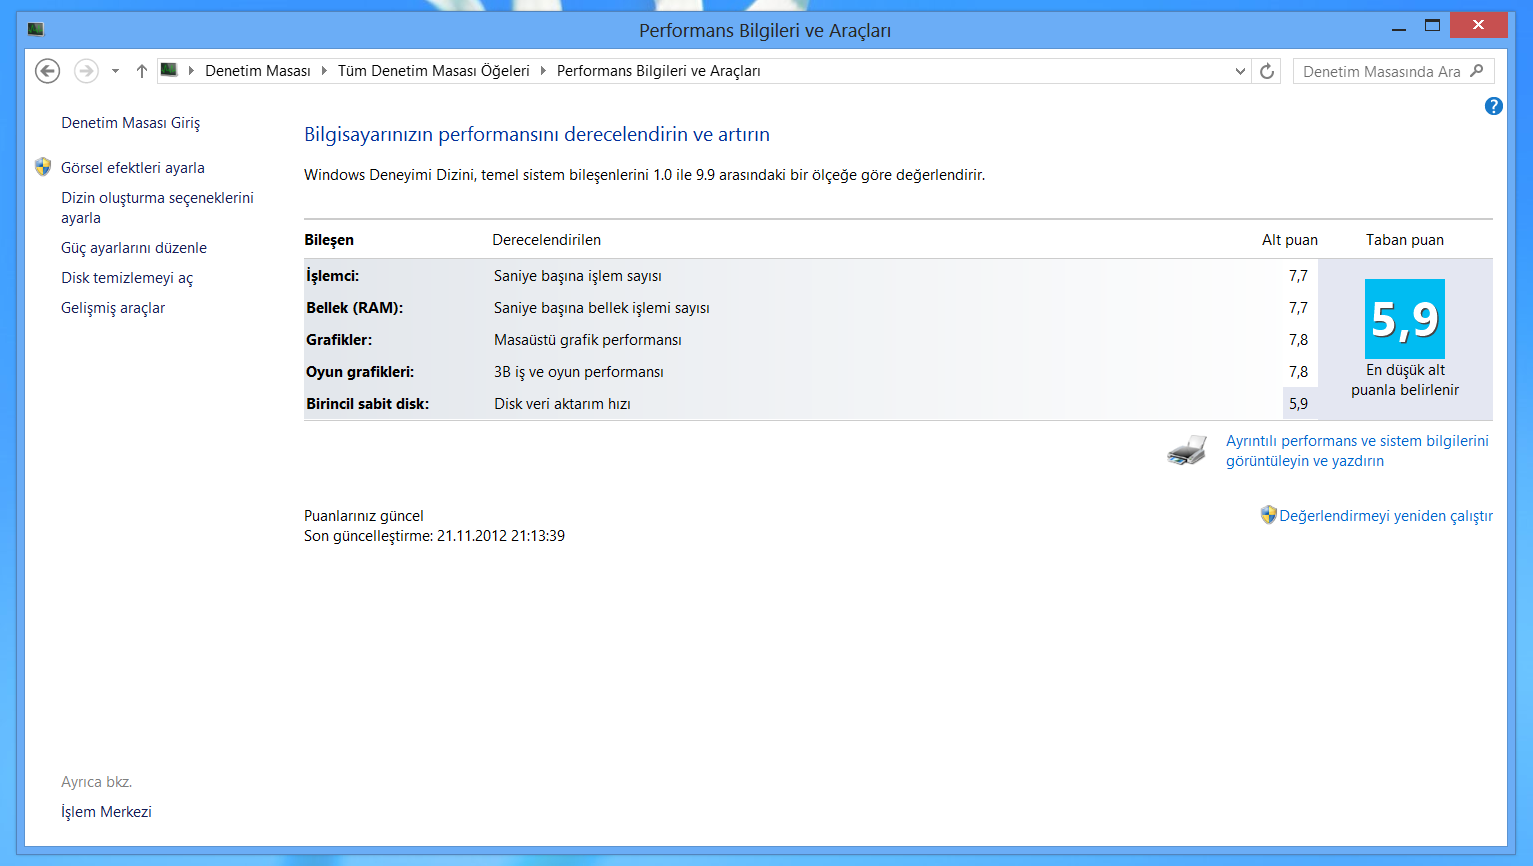Click 7,8 subscore in Oyun grafikleri row

1298,372
